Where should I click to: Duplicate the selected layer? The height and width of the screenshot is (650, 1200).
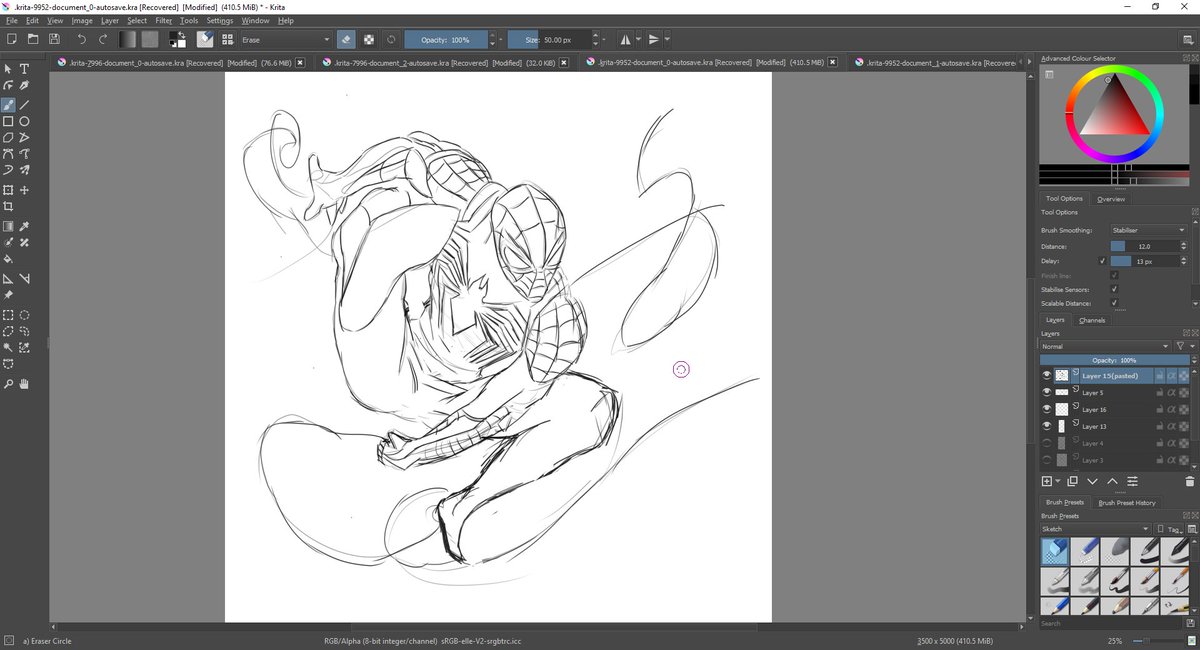[1072, 481]
